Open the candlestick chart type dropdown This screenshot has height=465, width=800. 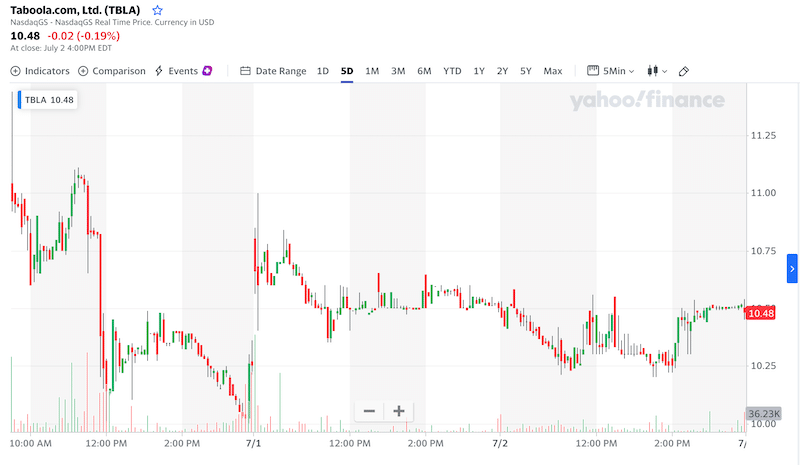pos(657,71)
